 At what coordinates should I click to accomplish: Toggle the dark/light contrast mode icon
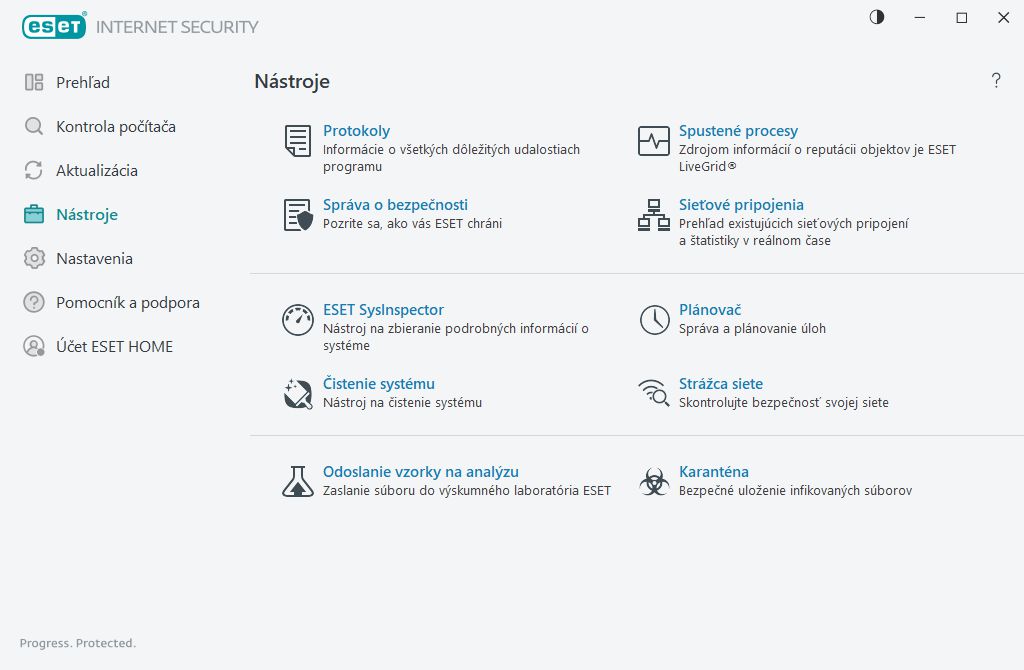877,17
